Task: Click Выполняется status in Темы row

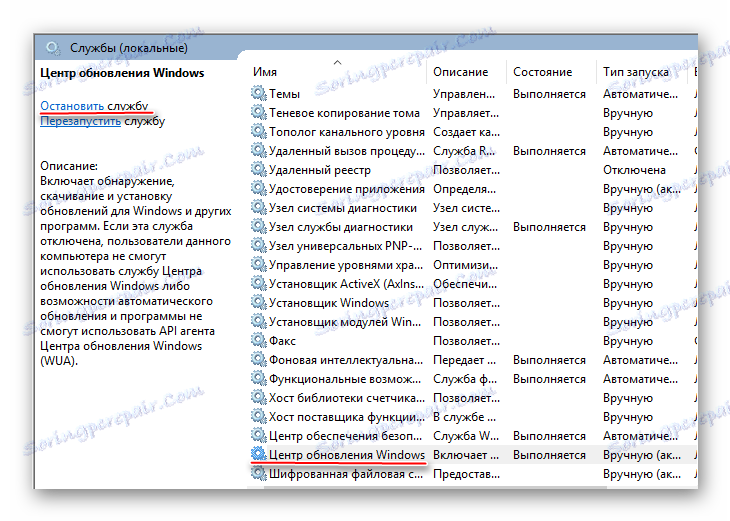Action: point(549,94)
